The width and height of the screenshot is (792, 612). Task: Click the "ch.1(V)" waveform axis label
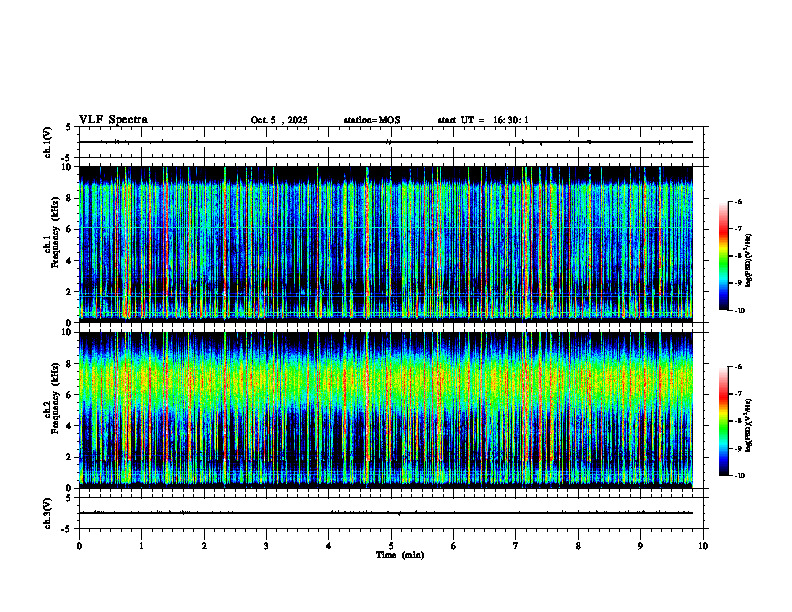[48, 142]
